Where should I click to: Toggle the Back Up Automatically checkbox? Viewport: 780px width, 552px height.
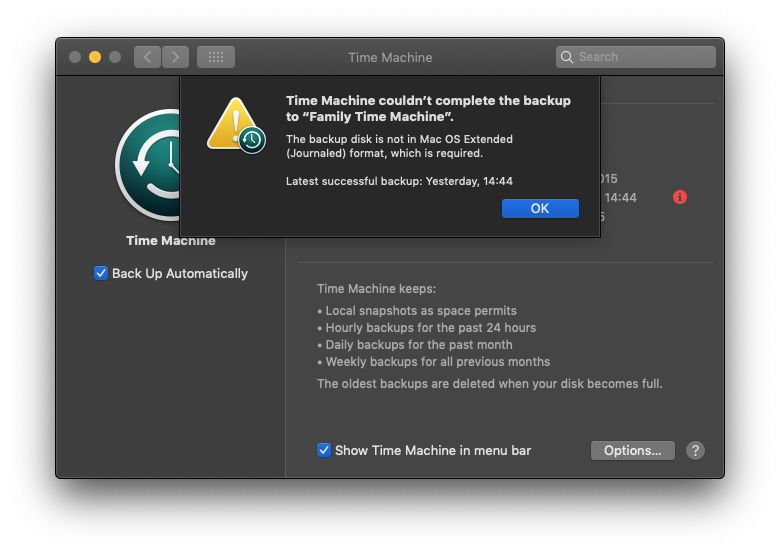101,273
